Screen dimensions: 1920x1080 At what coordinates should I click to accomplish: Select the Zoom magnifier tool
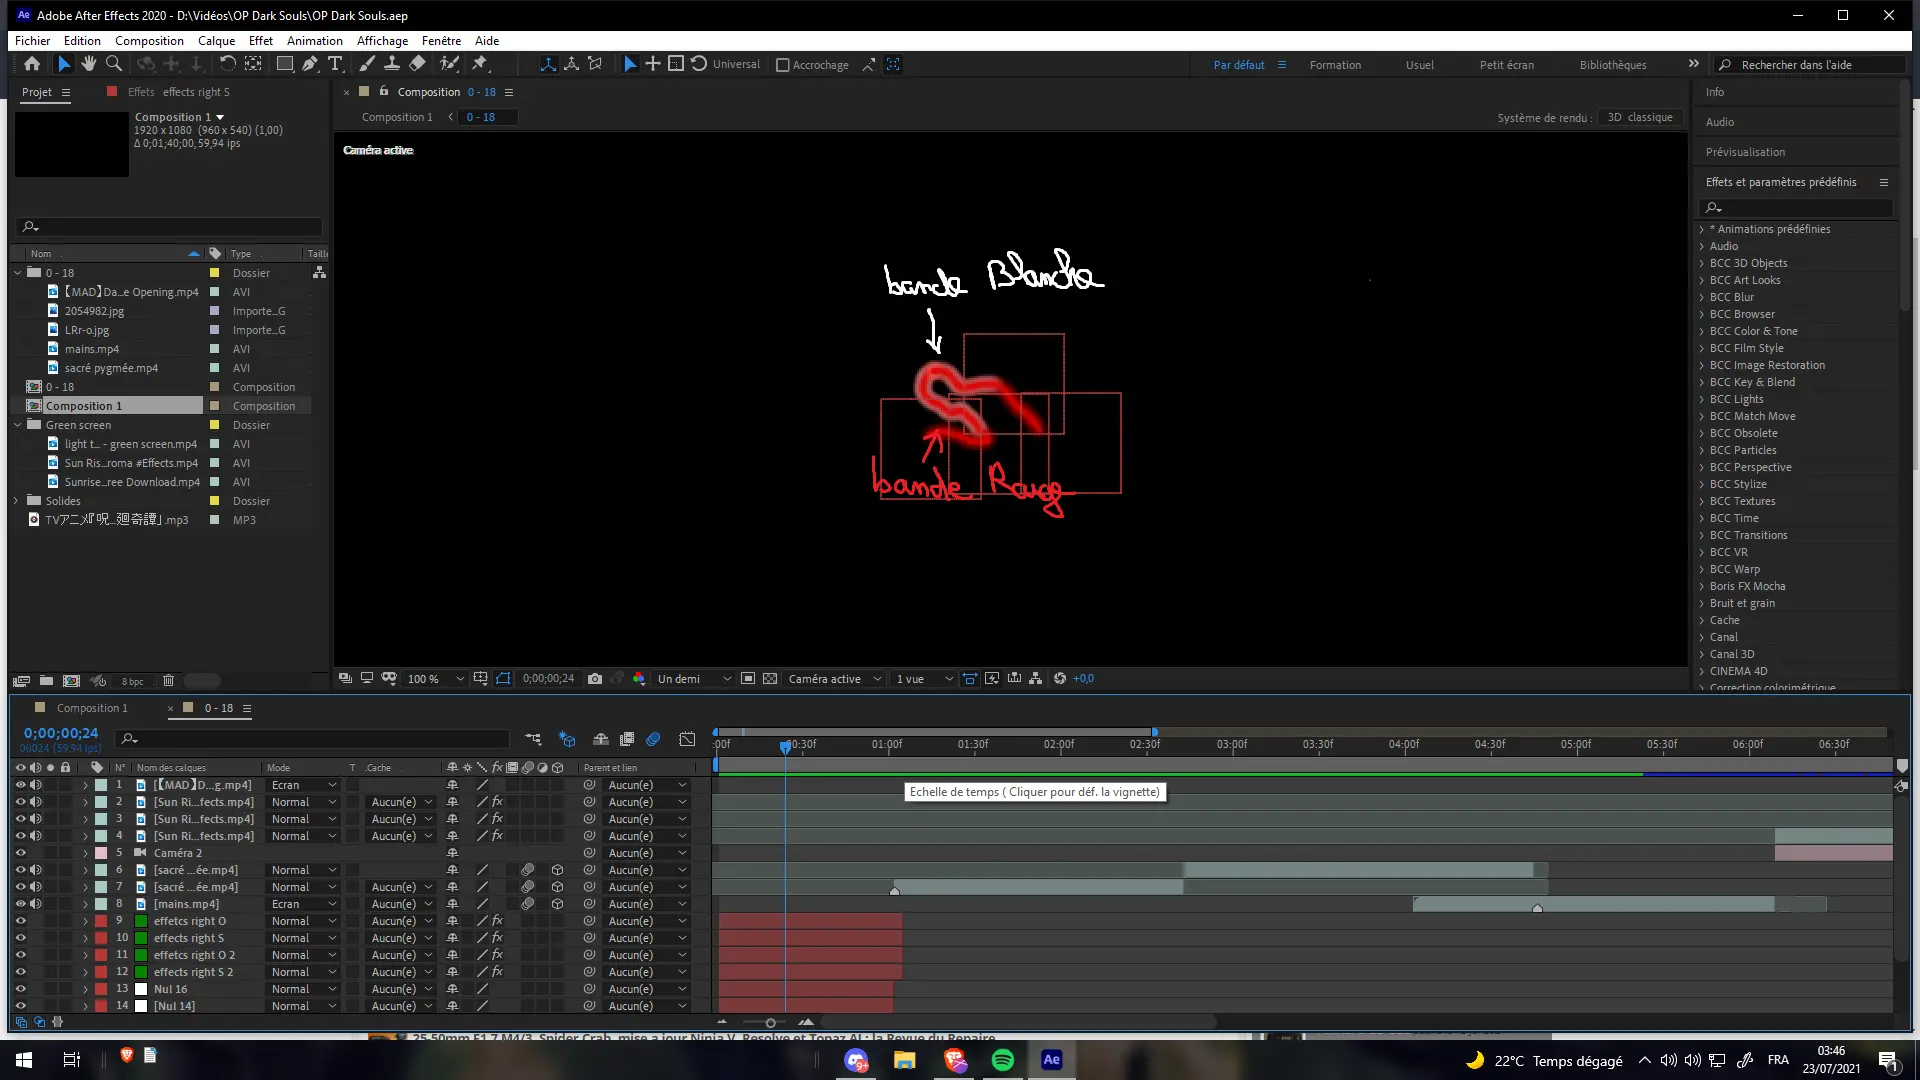click(x=114, y=64)
